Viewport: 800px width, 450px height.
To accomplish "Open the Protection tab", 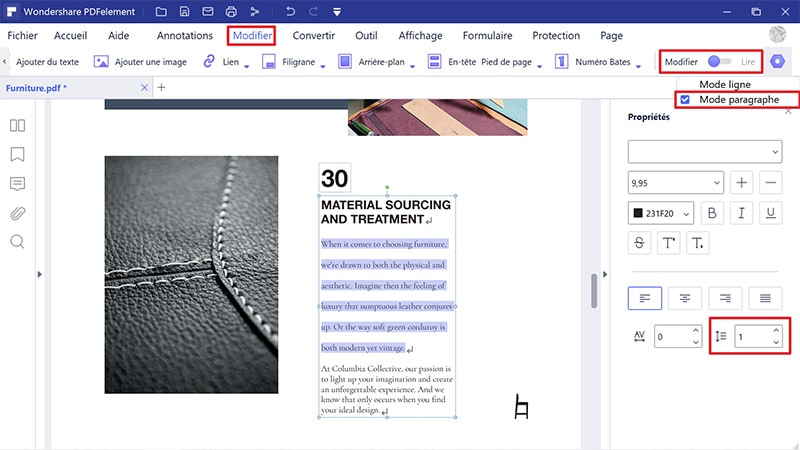I will click(556, 35).
